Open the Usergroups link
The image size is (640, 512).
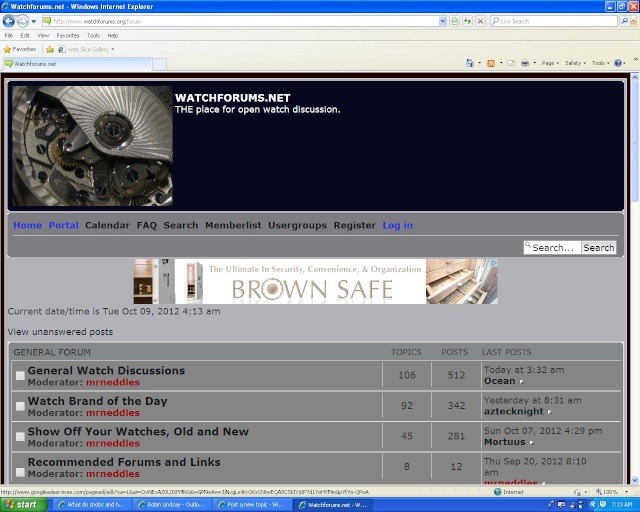(297, 225)
